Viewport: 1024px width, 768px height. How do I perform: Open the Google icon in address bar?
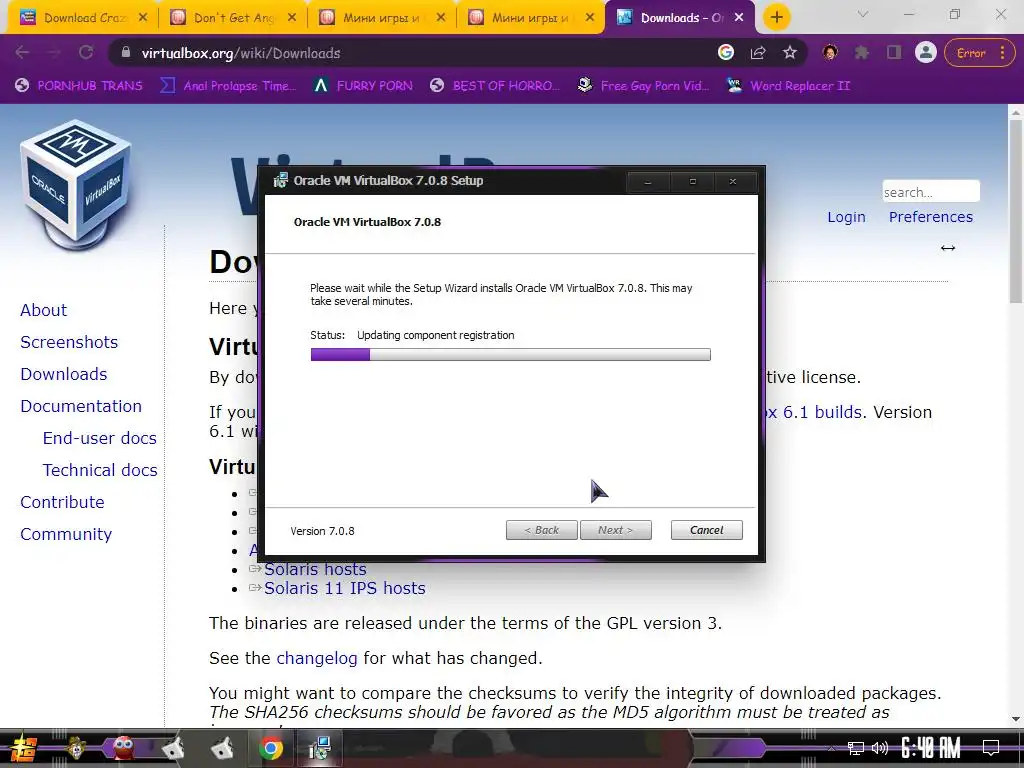point(726,52)
